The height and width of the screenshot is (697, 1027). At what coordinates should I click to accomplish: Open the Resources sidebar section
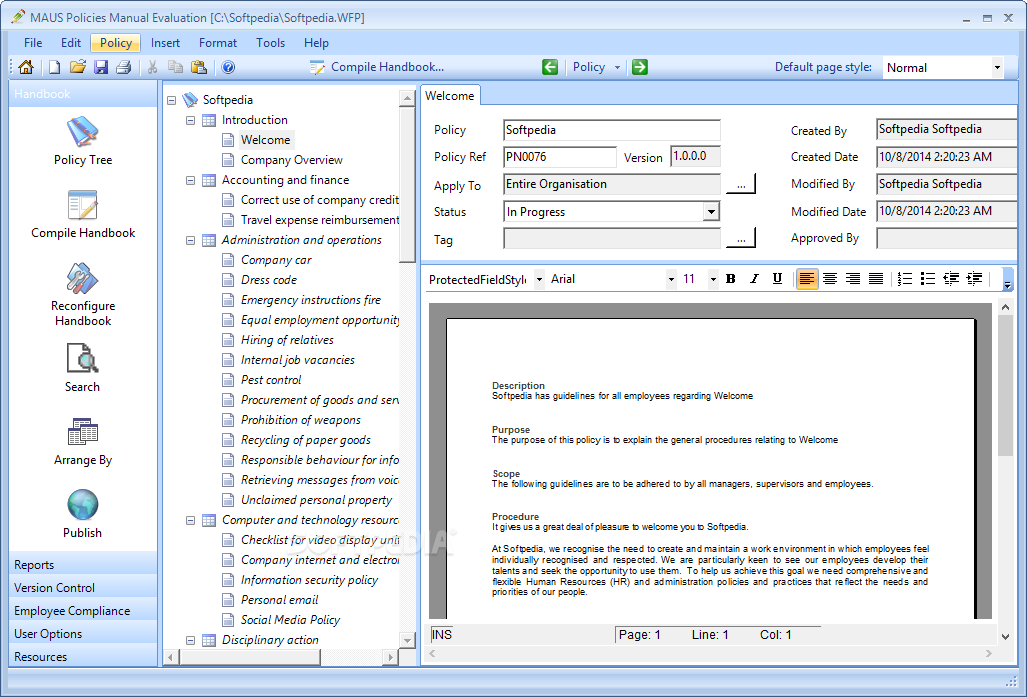pyautogui.click(x=83, y=656)
